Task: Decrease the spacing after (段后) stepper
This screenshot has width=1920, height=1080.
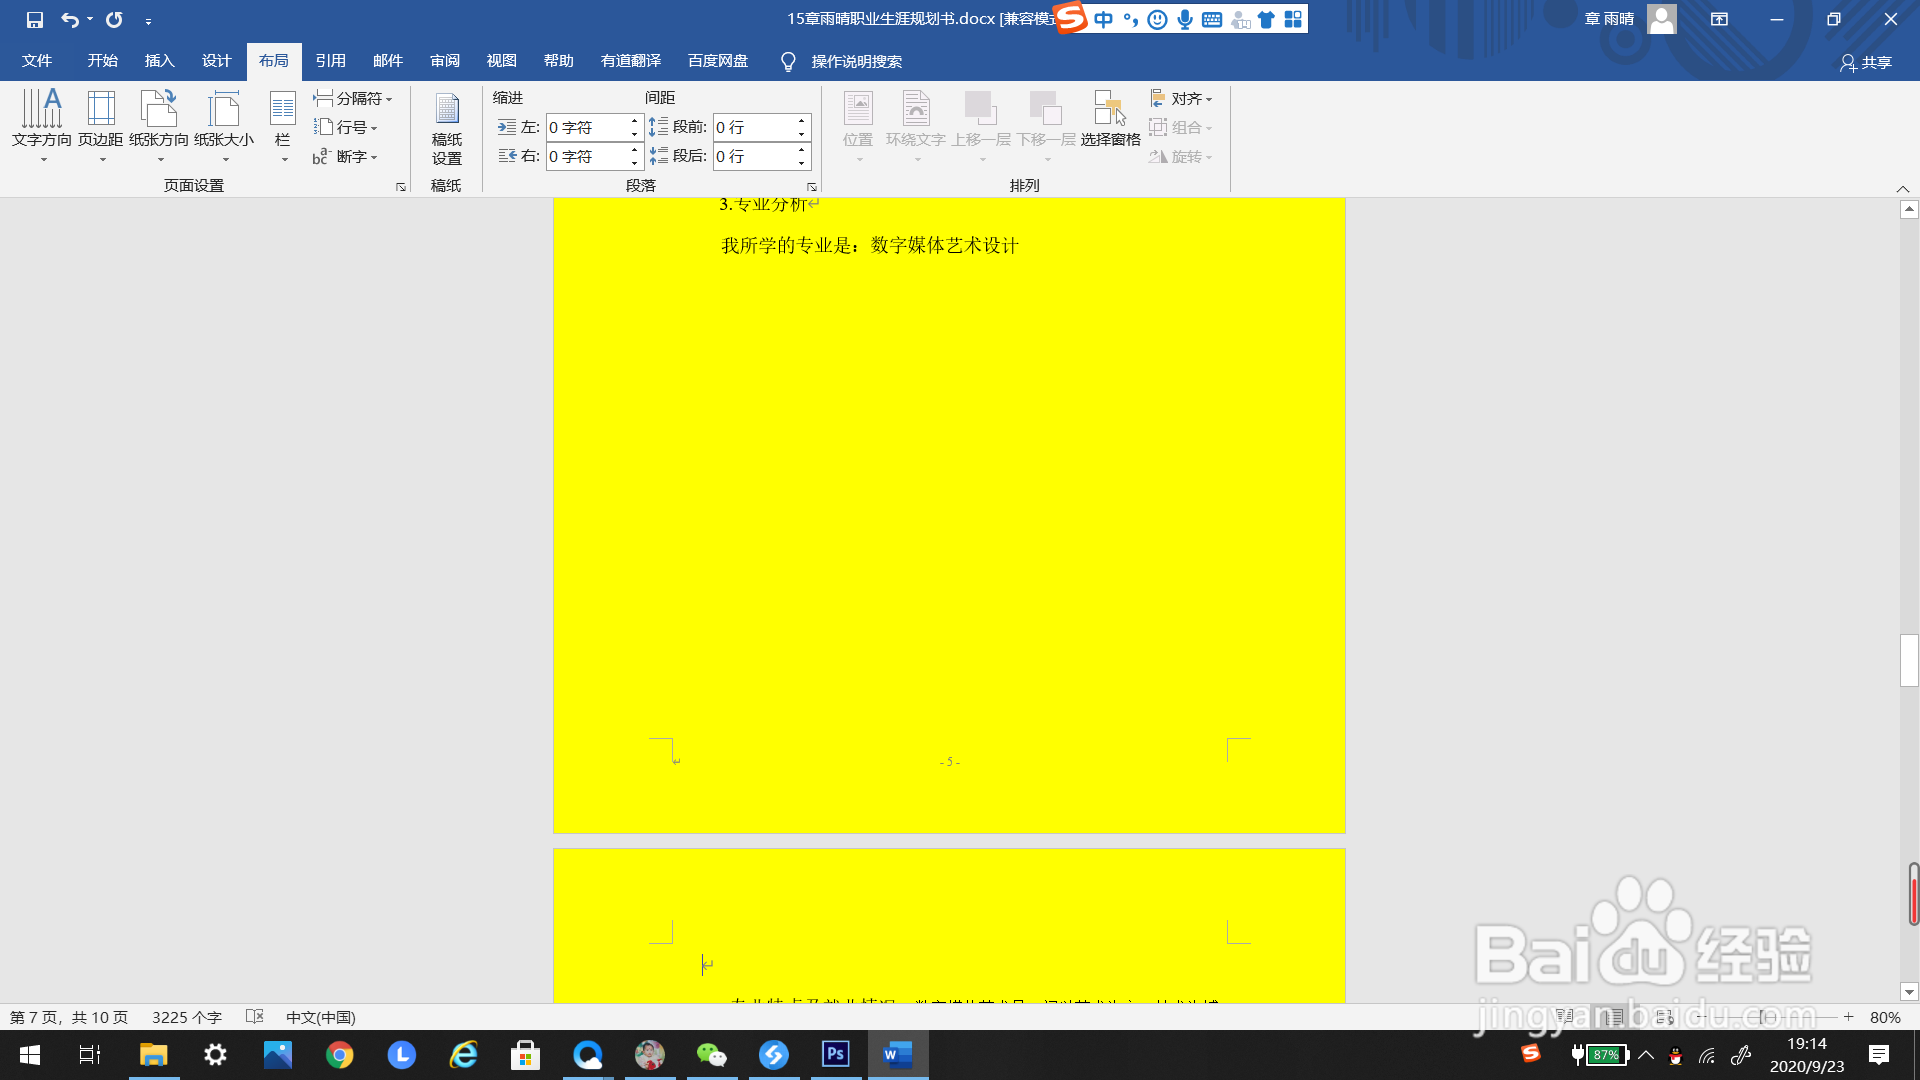Action: pyautogui.click(x=802, y=163)
